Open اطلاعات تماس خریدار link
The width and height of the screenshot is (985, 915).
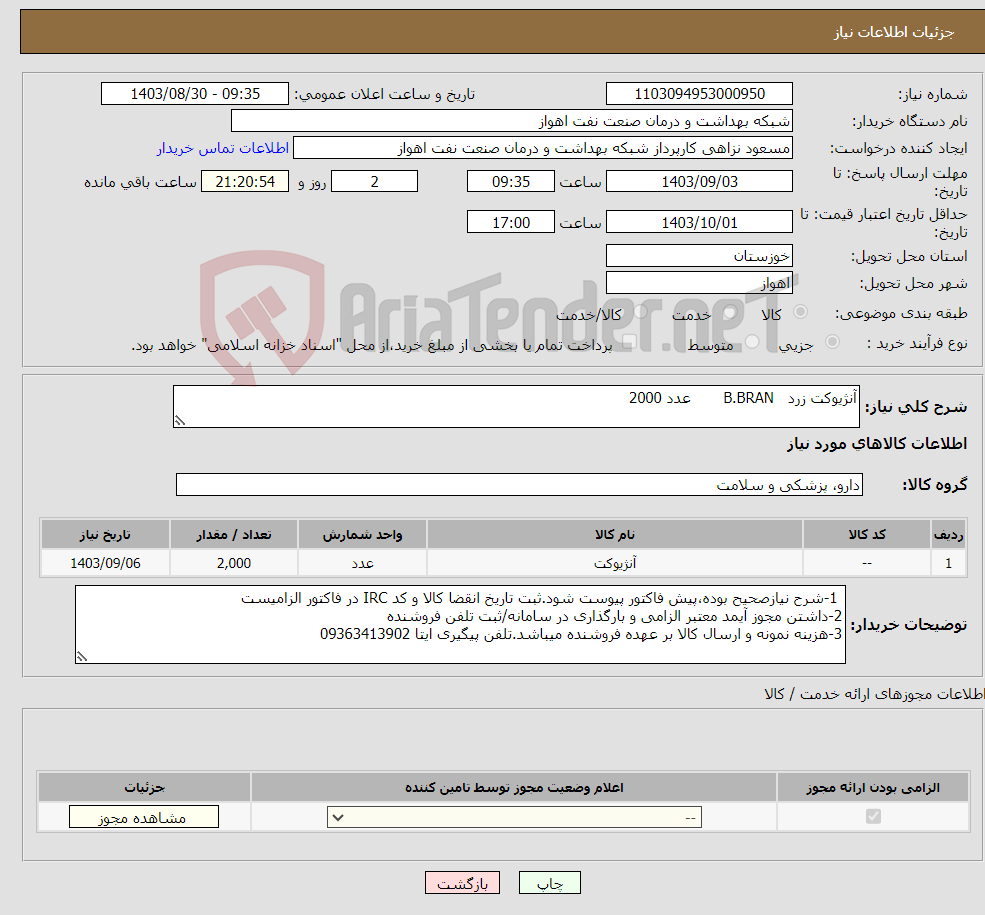tap(223, 148)
